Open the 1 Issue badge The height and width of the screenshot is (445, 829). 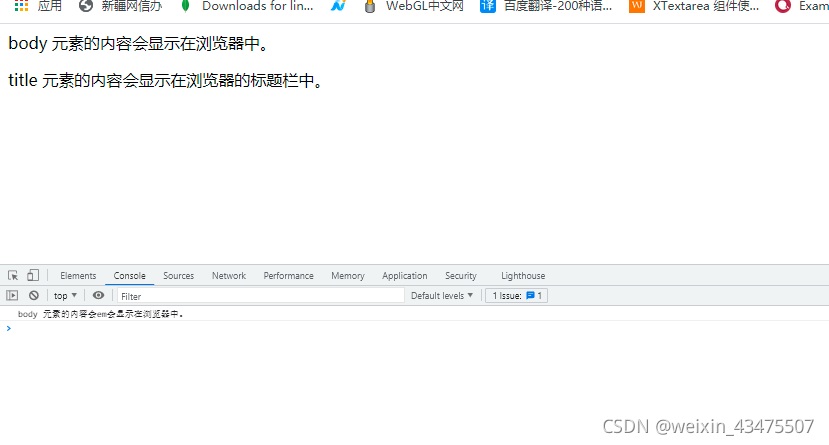click(x=517, y=295)
